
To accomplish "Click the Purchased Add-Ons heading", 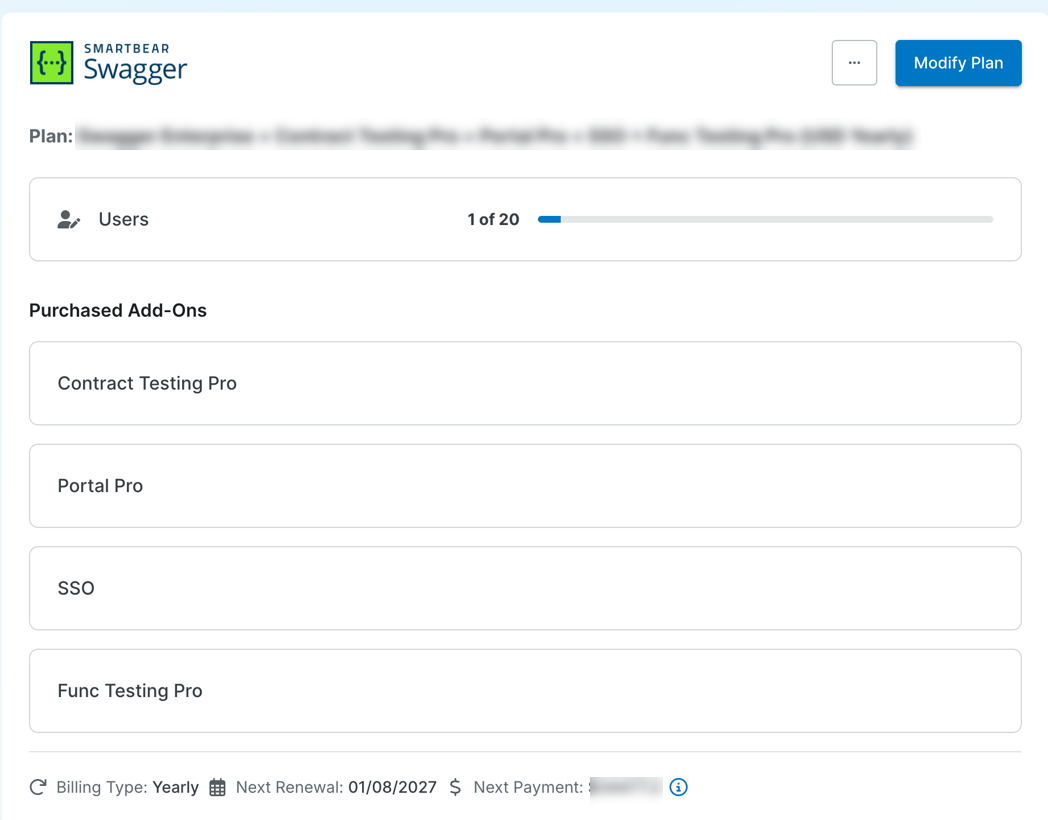I will [118, 310].
